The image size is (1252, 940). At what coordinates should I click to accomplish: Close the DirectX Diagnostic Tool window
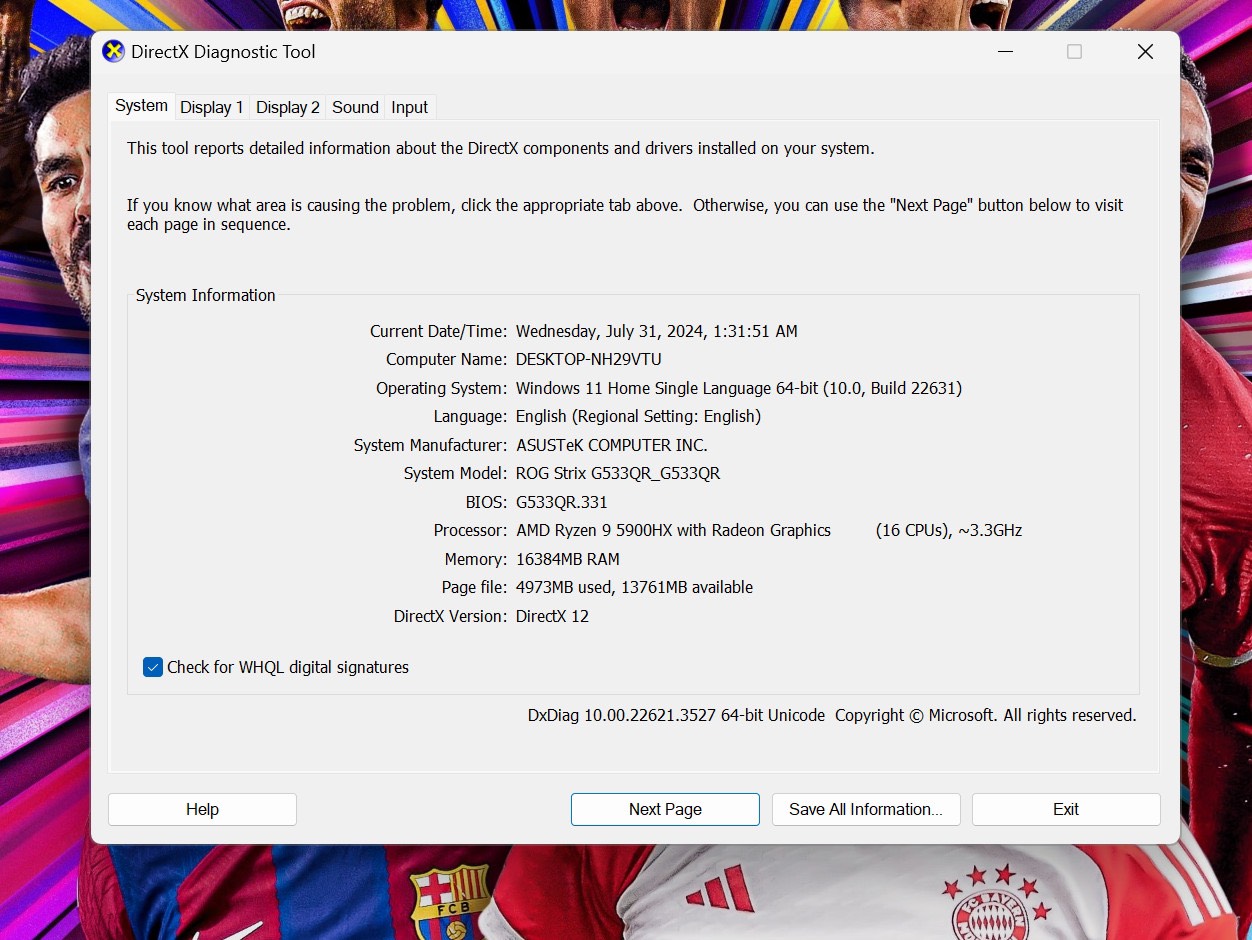point(1145,52)
